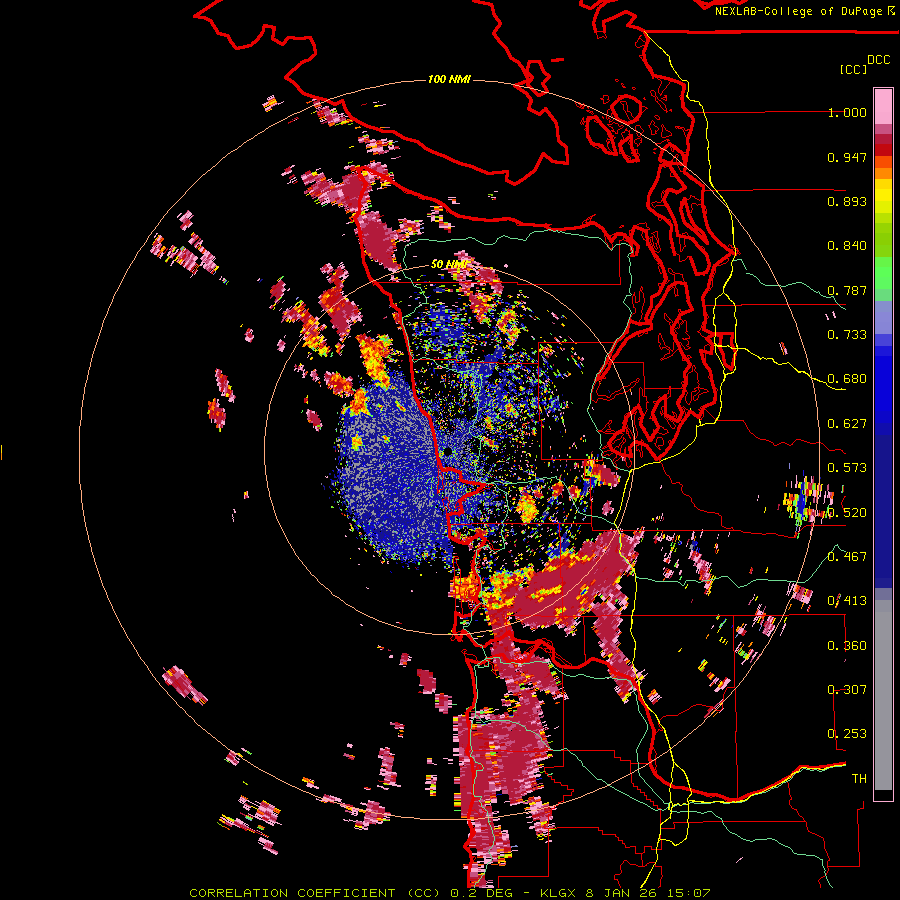Click the 0.627 color scale value
Viewport: 900px width, 900px height.
click(847, 424)
